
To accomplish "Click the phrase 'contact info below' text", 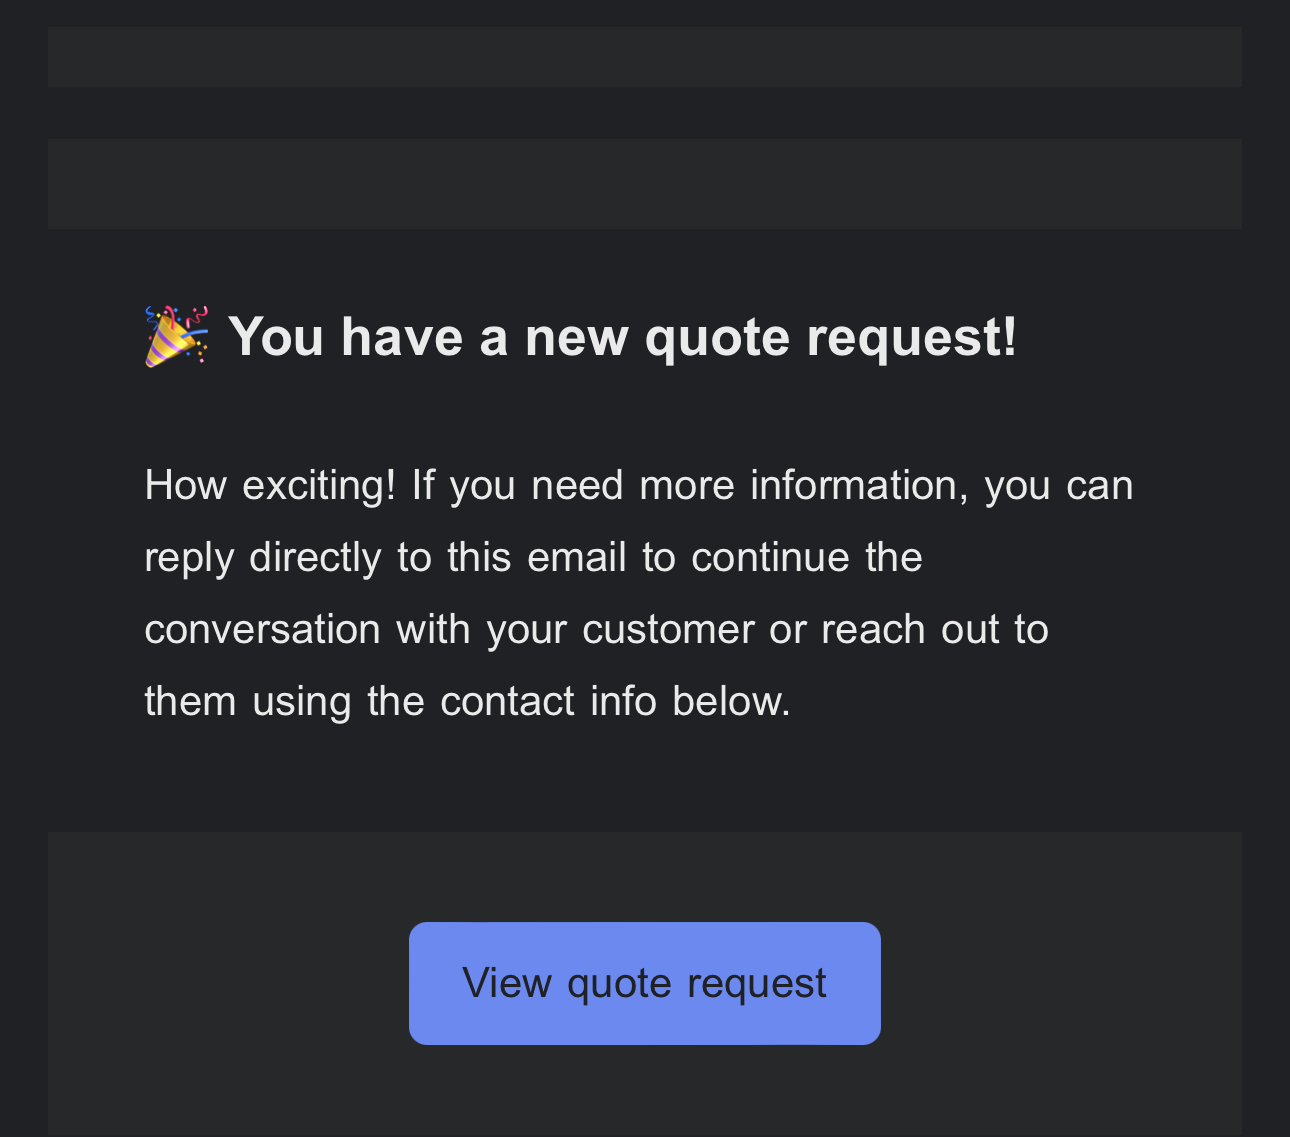I will 615,702.
